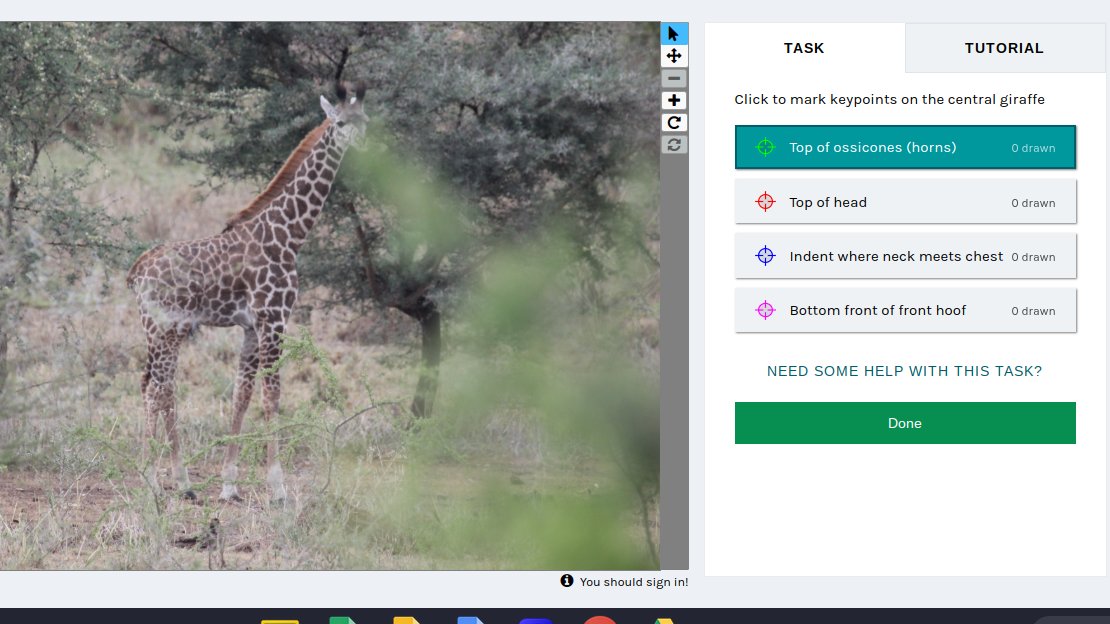The width and height of the screenshot is (1110, 624).
Task: Submit with the green Done button
Action: point(905,423)
